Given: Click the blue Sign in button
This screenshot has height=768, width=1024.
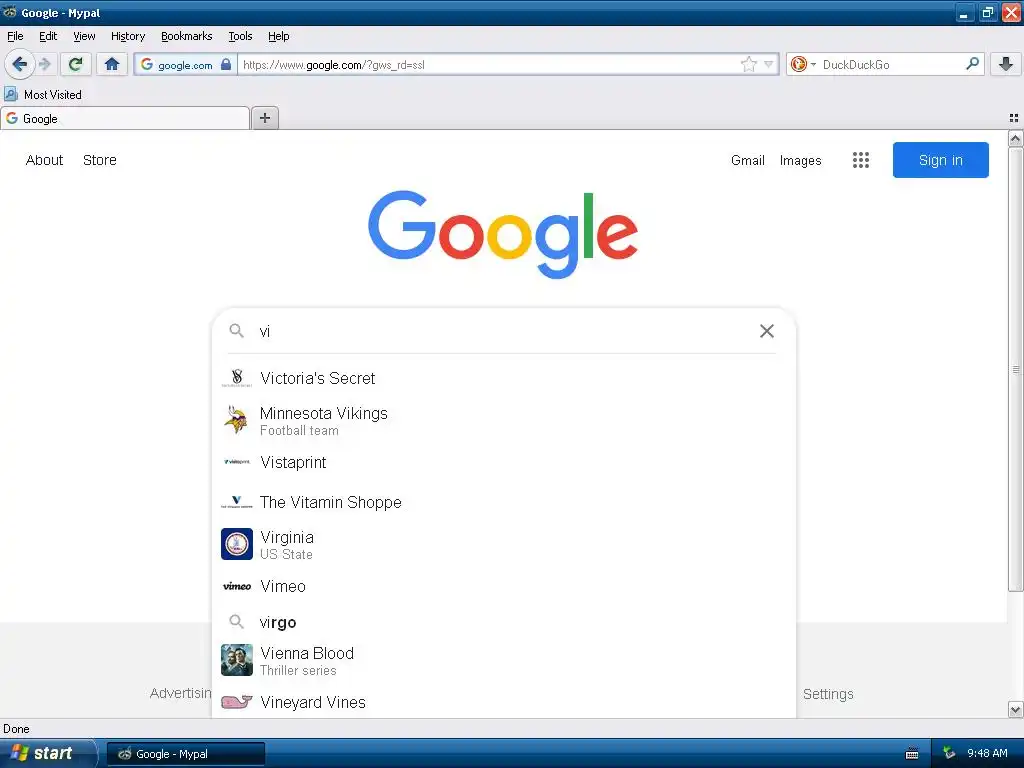Looking at the screenshot, I should [x=940, y=160].
